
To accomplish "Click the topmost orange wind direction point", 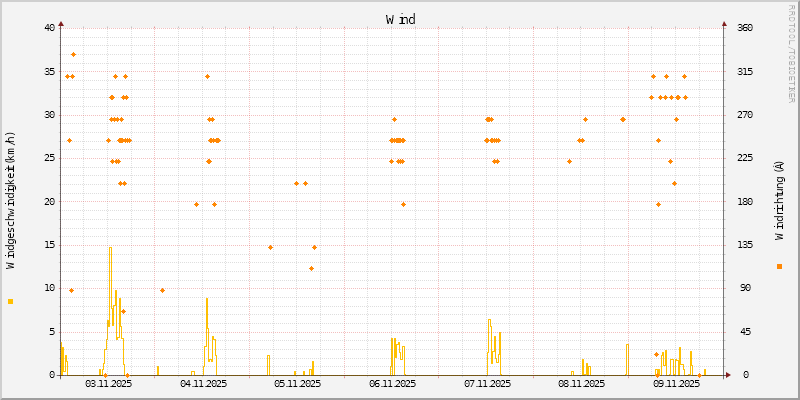I will point(73,54).
